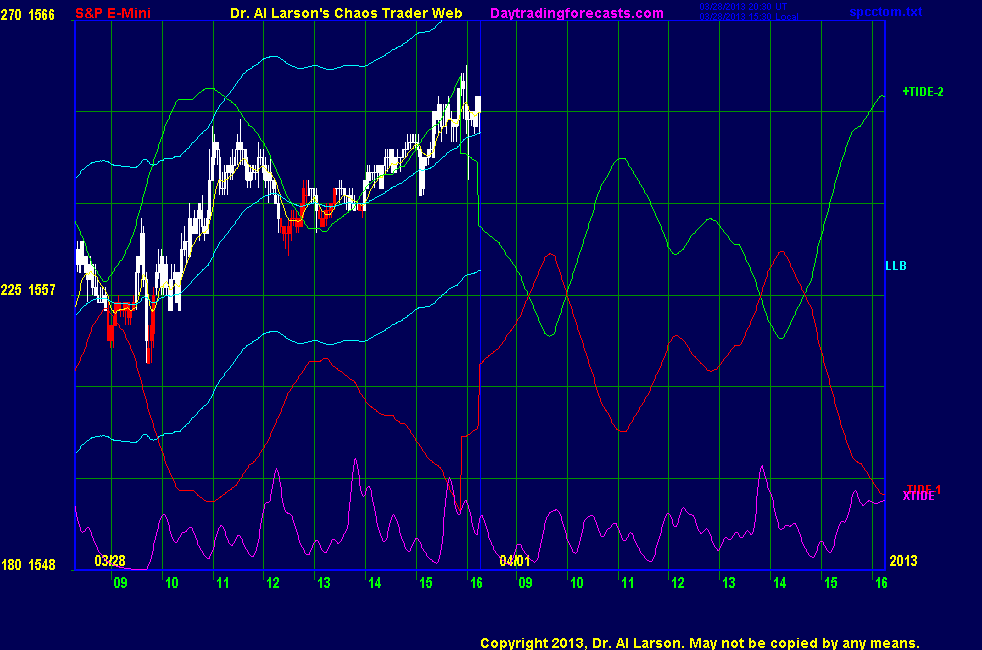Viewport: 982px width, 650px height.
Task: Select the magenta XTIDE legend label
Action: tap(918, 497)
